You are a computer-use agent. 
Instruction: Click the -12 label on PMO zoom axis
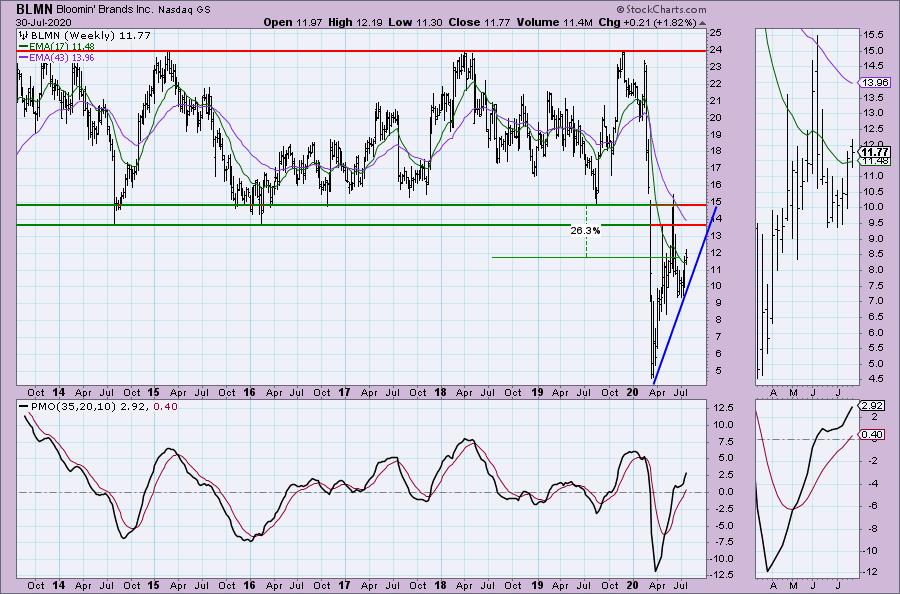[872, 572]
